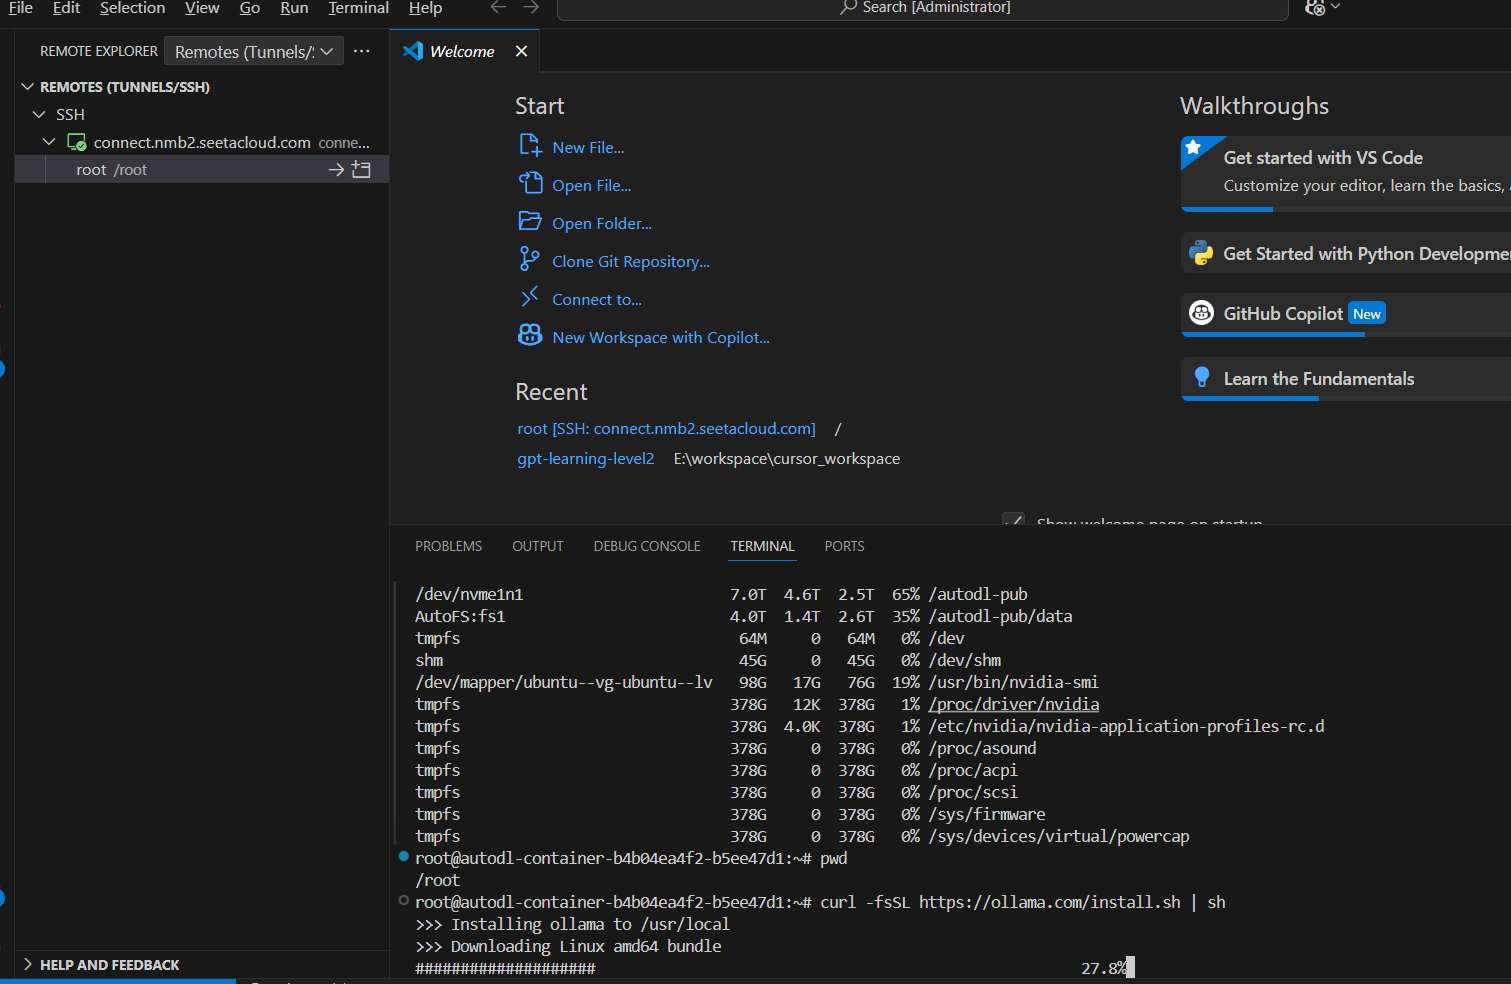Switch to the OUTPUT panel tab
The width and height of the screenshot is (1511, 984).
point(538,546)
